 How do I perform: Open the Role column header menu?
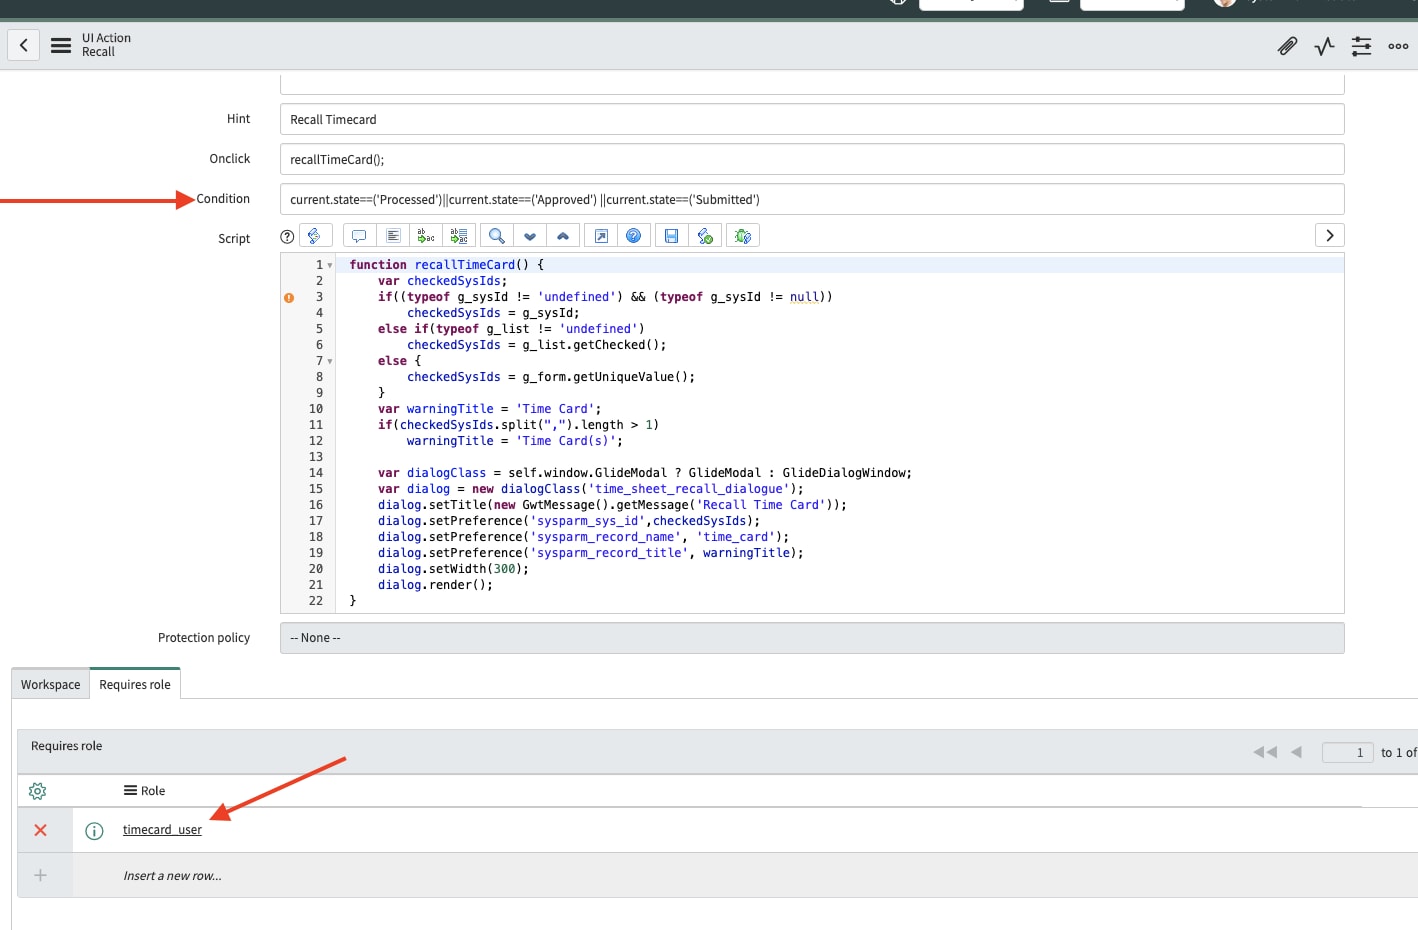coord(130,790)
